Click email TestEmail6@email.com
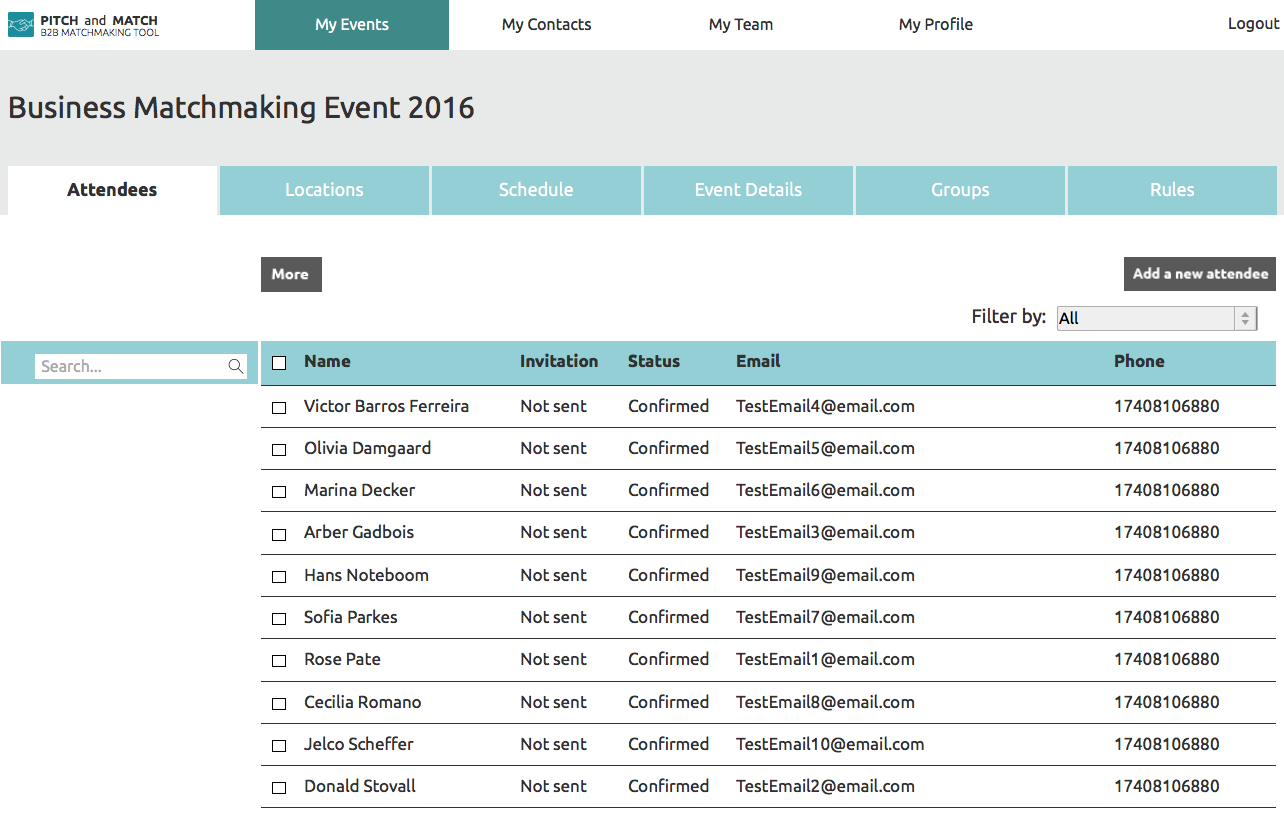 click(825, 490)
